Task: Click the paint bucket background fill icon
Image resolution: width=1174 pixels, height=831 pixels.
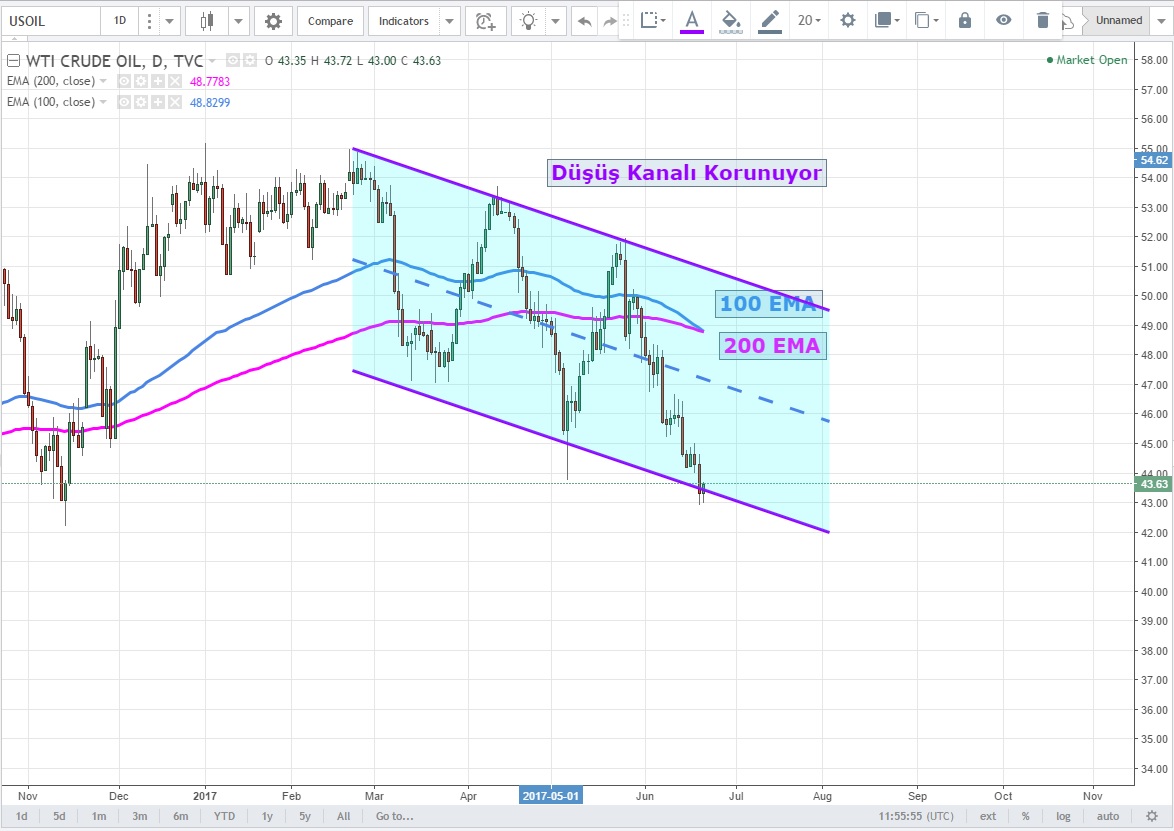Action: 731,20
